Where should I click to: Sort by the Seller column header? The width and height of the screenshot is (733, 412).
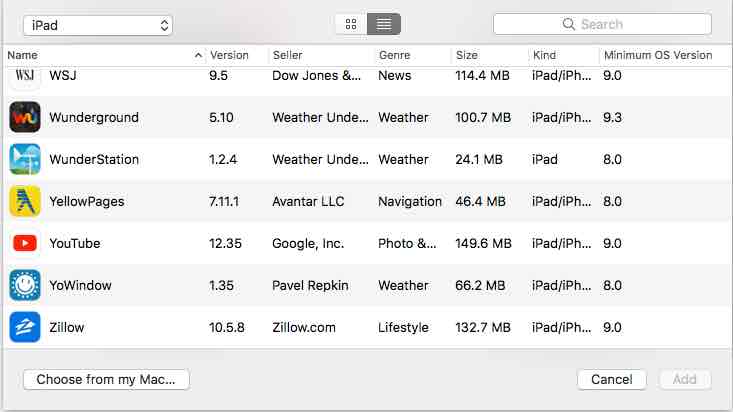[x=287, y=55]
